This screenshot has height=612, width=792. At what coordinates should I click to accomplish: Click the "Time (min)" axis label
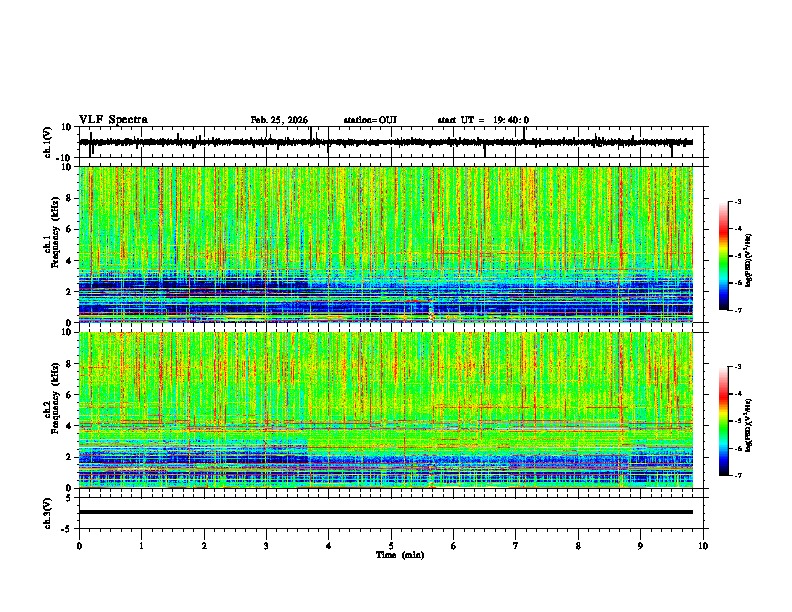click(x=400, y=555)
